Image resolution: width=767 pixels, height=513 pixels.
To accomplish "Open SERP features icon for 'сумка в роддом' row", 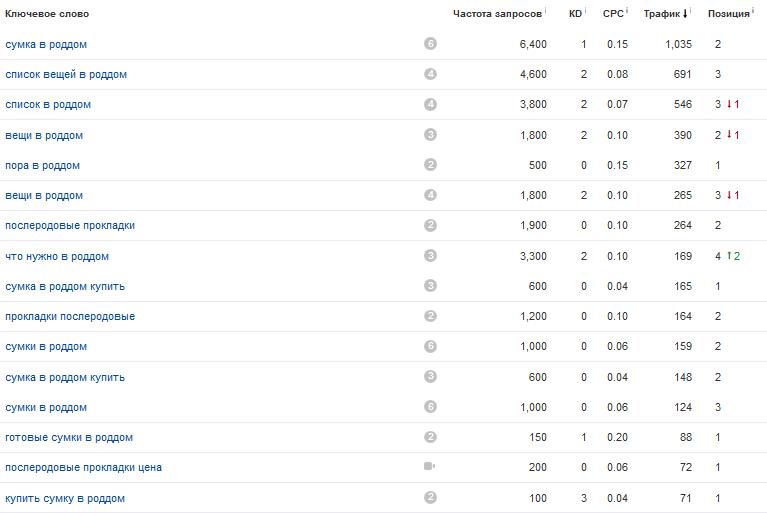I will pyautogui.click(x=430, y=44).
